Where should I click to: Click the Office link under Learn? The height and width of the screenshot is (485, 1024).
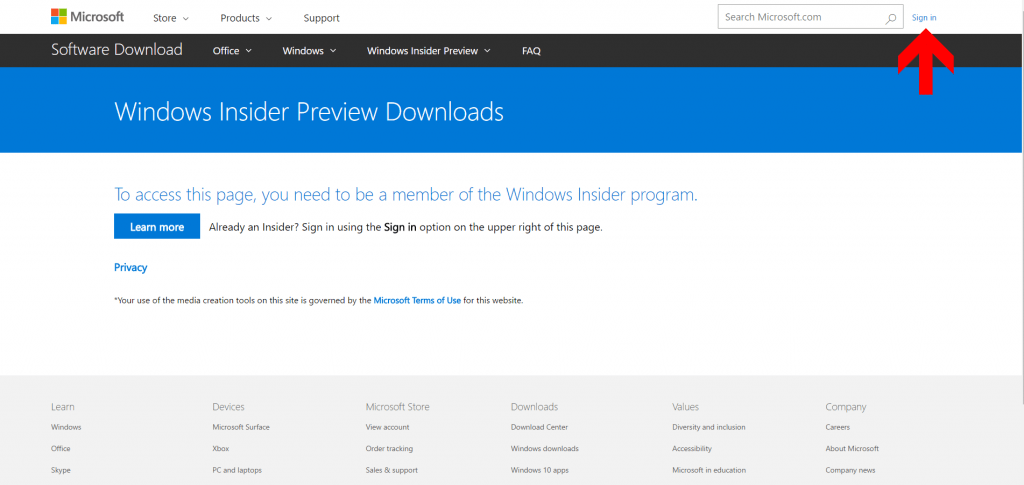pos(61,449)
